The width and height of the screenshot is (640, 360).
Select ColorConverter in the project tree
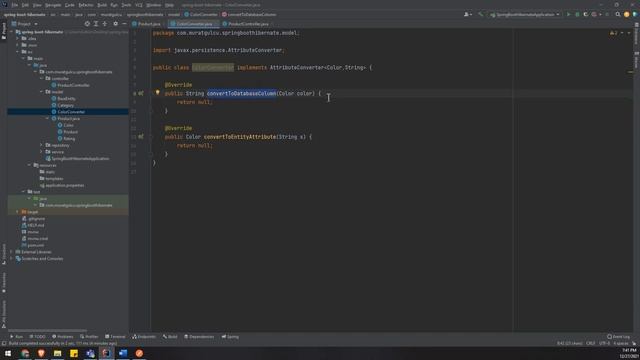[68, 112]
